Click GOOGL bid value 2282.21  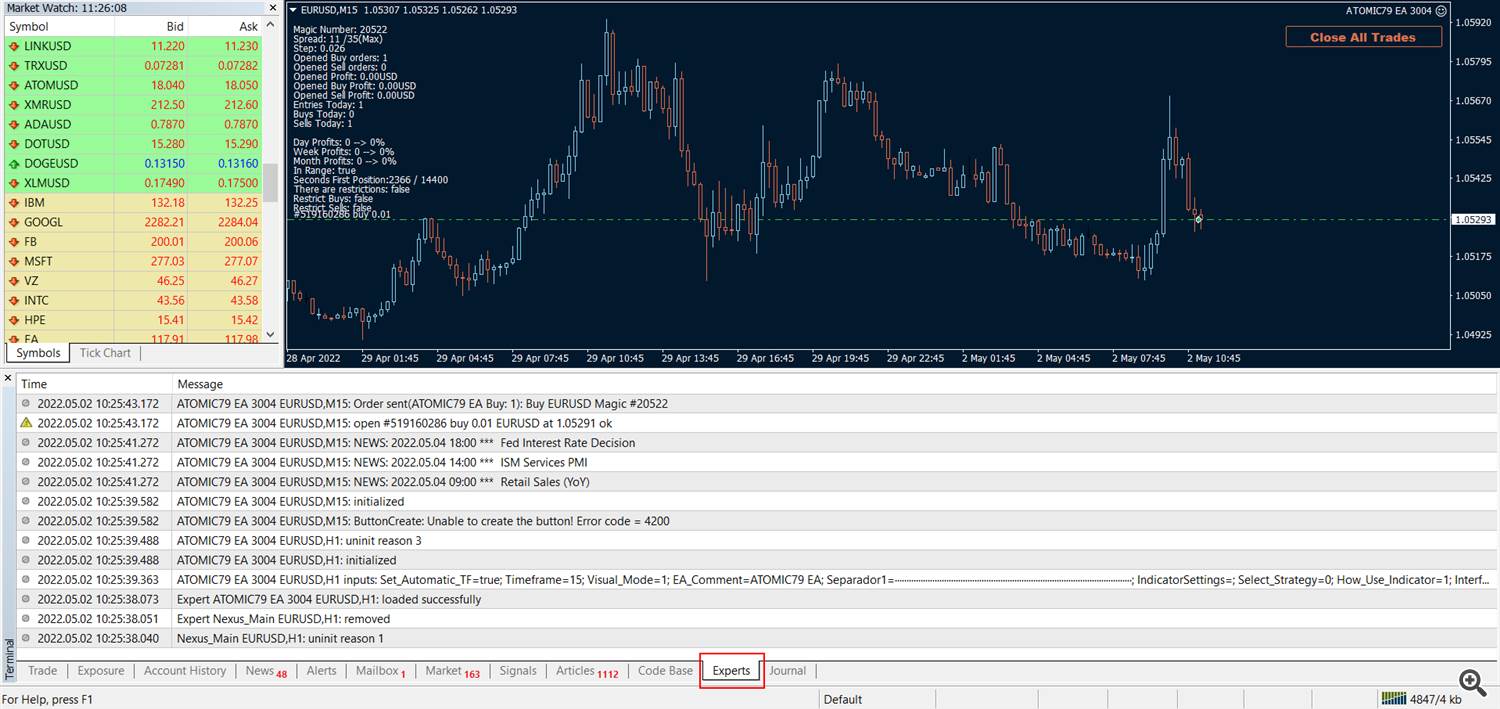(164, 222)
